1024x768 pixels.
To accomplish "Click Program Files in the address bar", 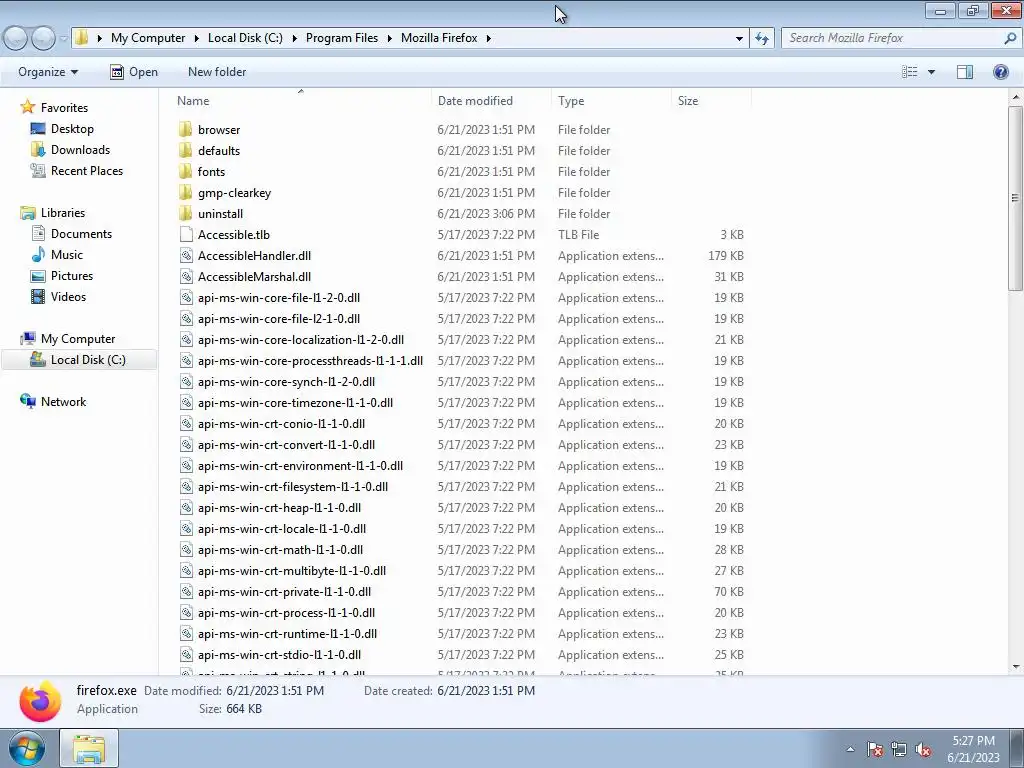I will pos(342,38).
